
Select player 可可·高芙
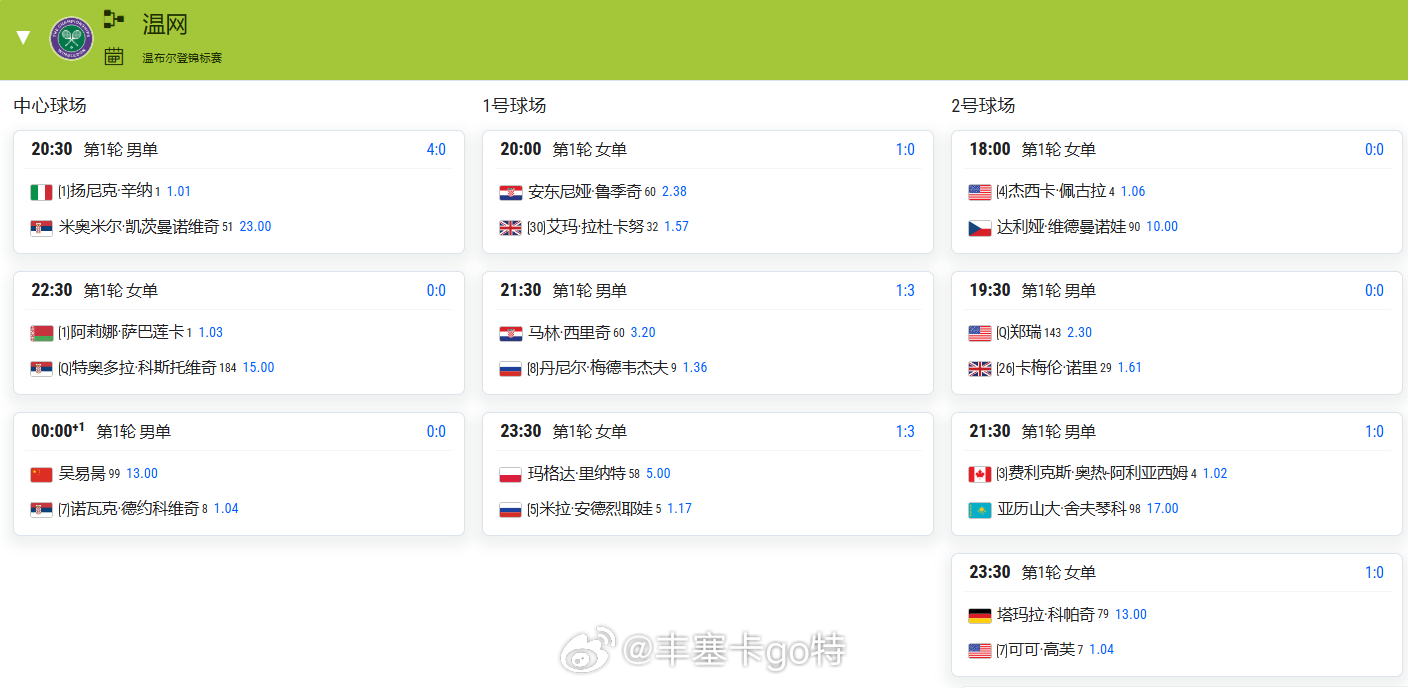[x=1042, y=649]
